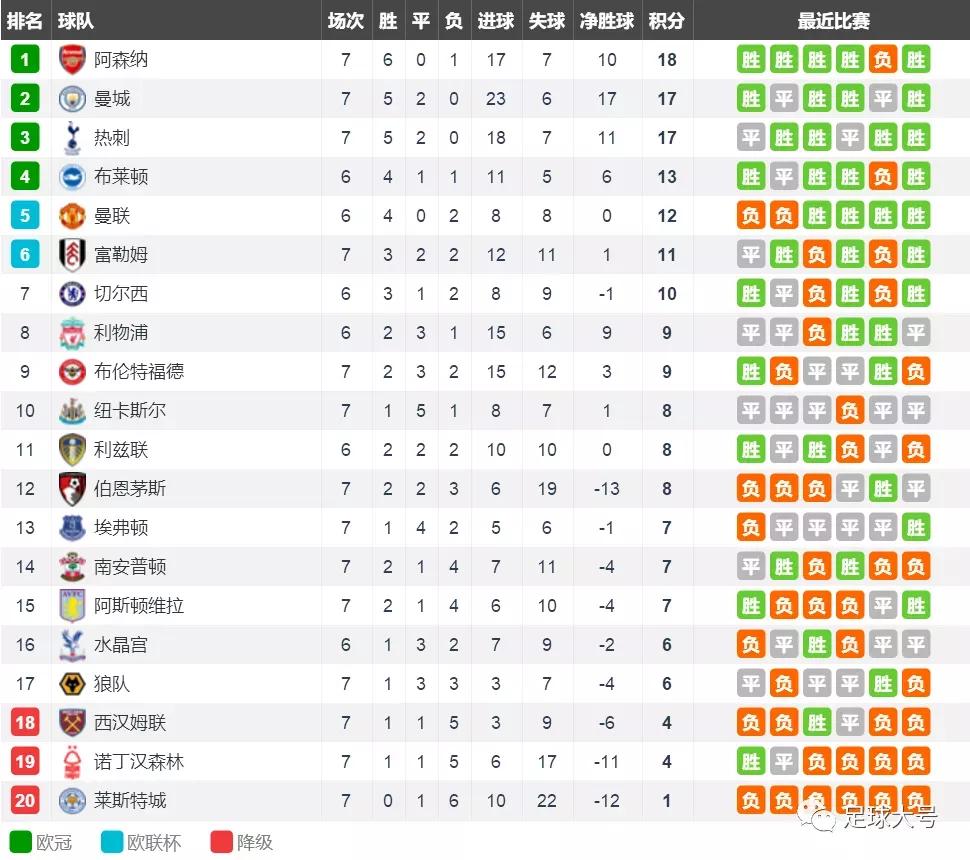Sort table by 进球 column header
The height and width of the screenshot is (860, 970).
pos(496,21)
